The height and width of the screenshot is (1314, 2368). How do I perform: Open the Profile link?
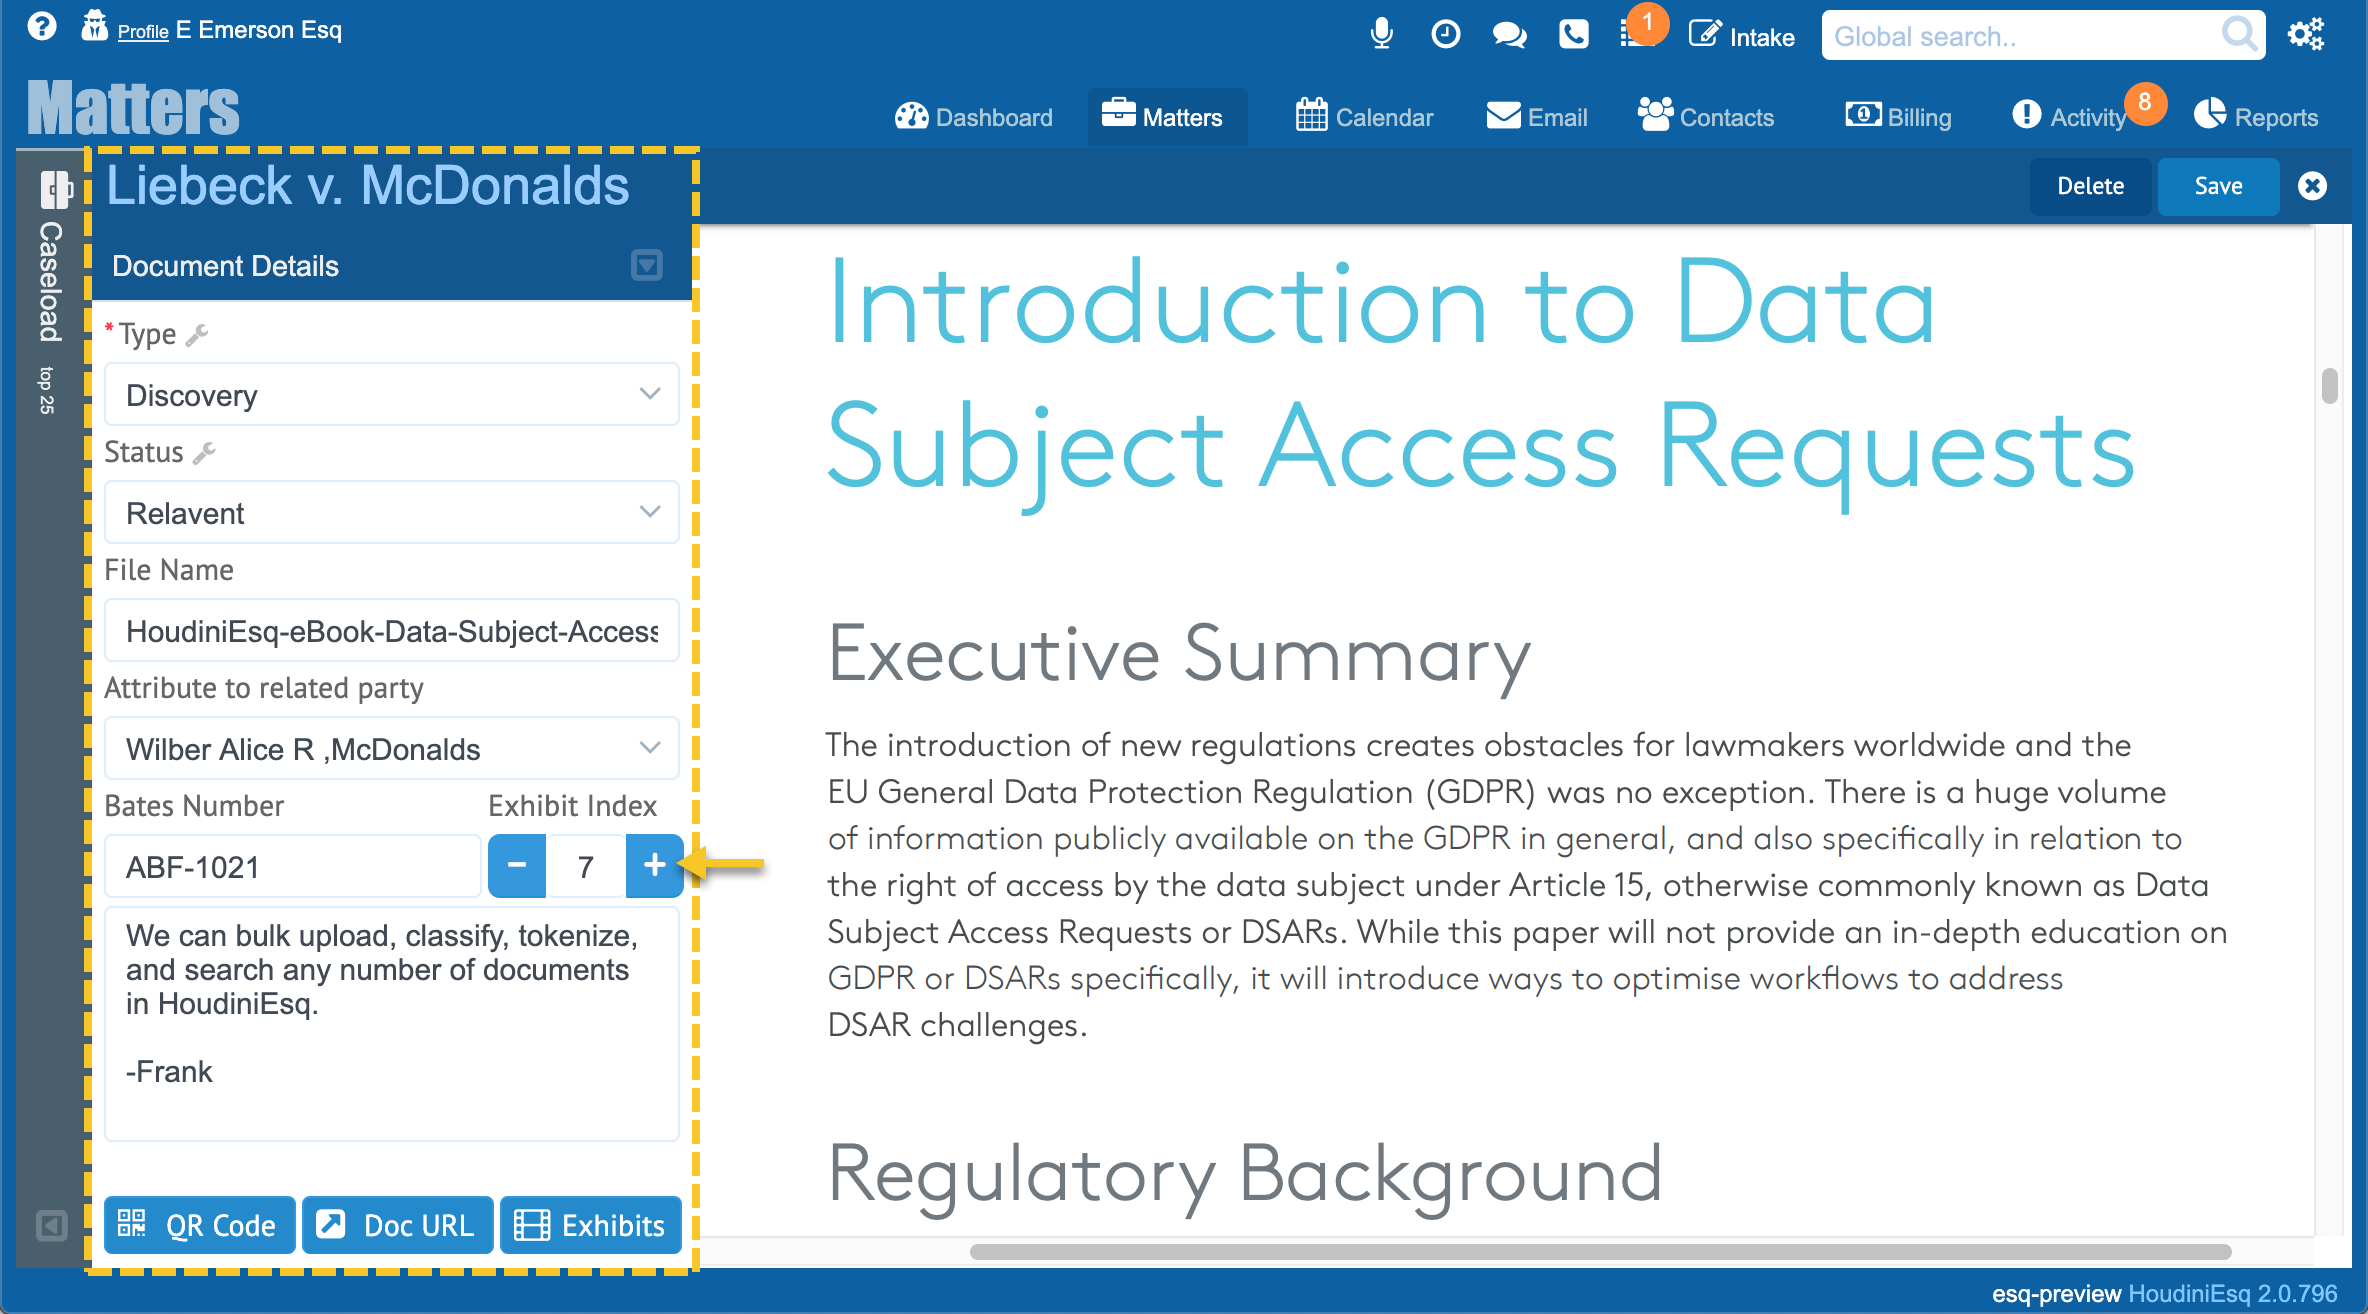[x=143, y=32]
